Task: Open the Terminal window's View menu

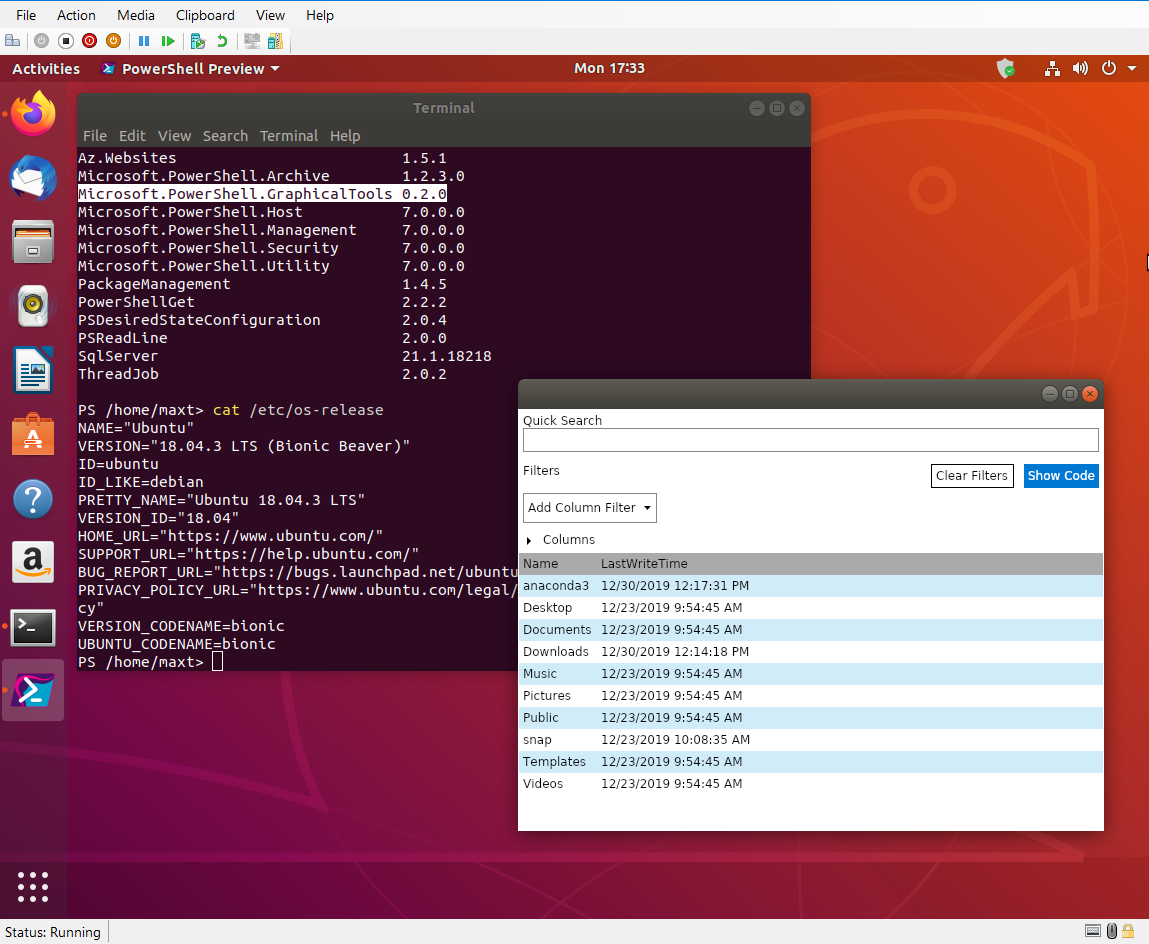Action: tap(174, 136)
